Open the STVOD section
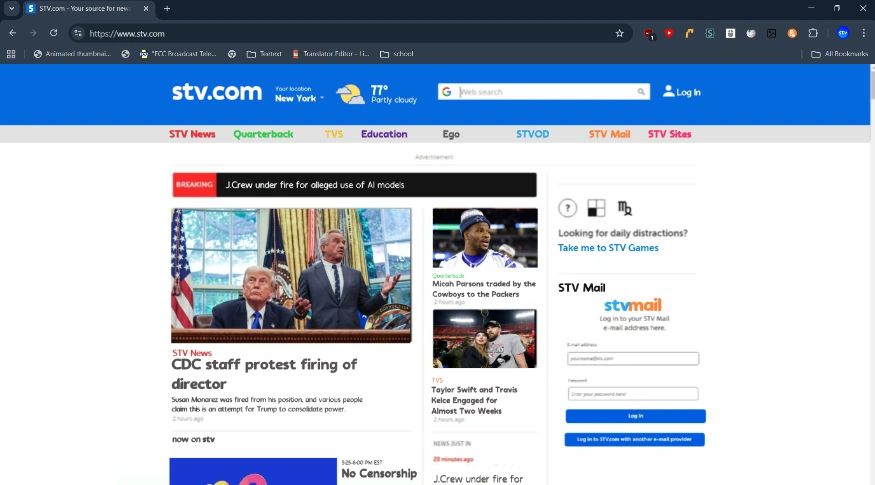 click(532, 134)
